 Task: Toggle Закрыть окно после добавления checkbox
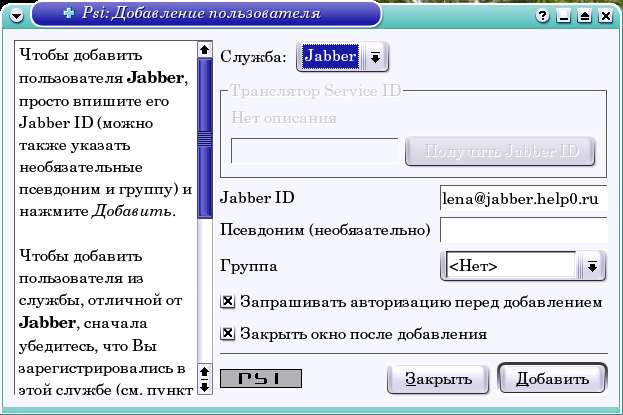pyautogui.click(x=228, y=333)
